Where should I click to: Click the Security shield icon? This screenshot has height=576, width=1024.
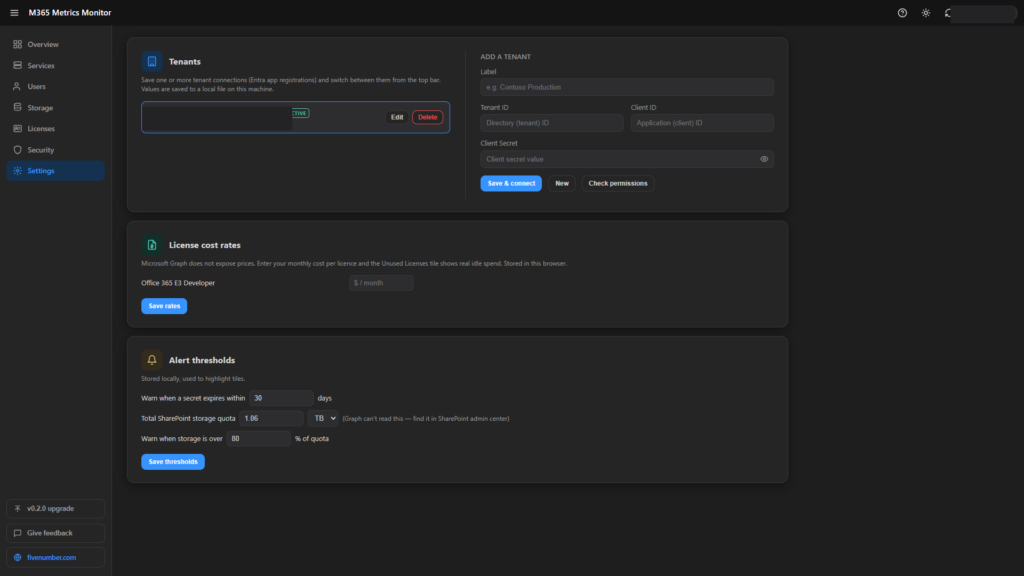point(18,150)
